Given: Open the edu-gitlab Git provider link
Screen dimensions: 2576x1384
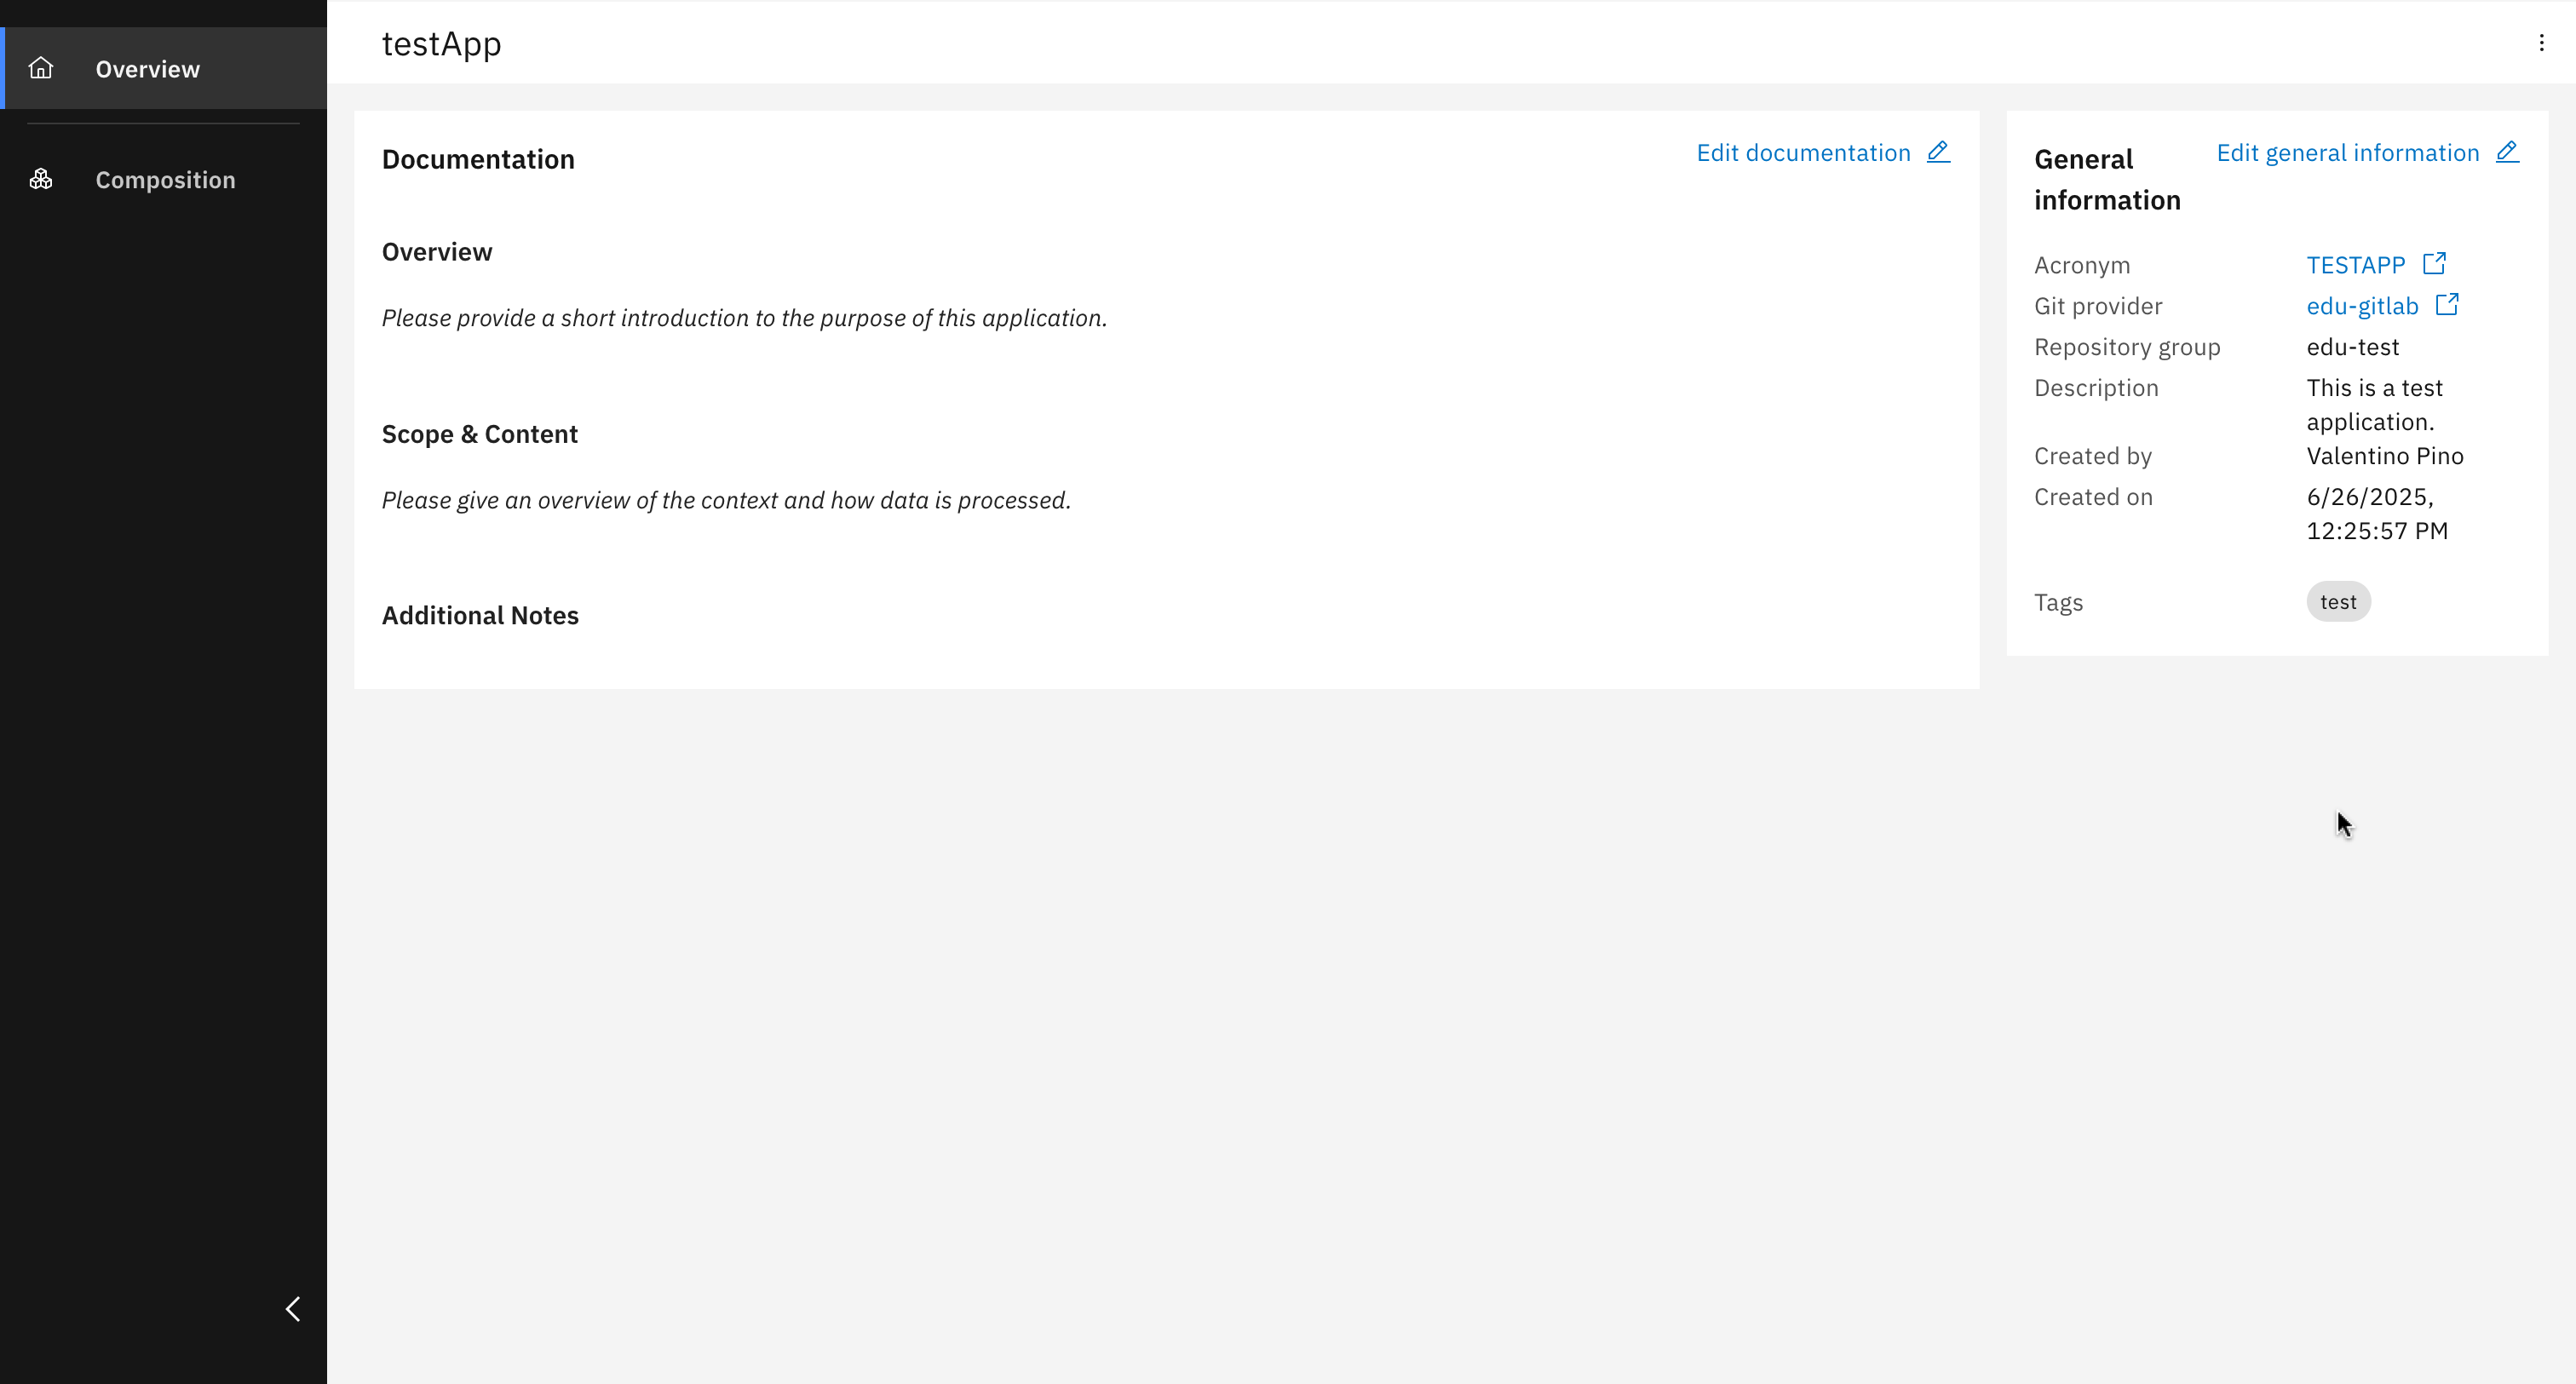Looking at the screenshot, I should tap(2363, 305).
